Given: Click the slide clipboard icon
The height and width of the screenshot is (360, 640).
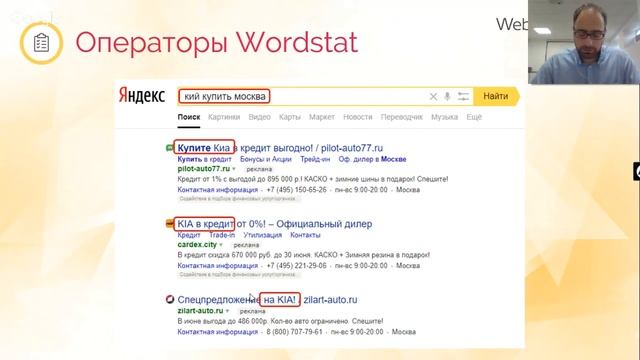Looking at the screenshot, I should tap(41, 43).
